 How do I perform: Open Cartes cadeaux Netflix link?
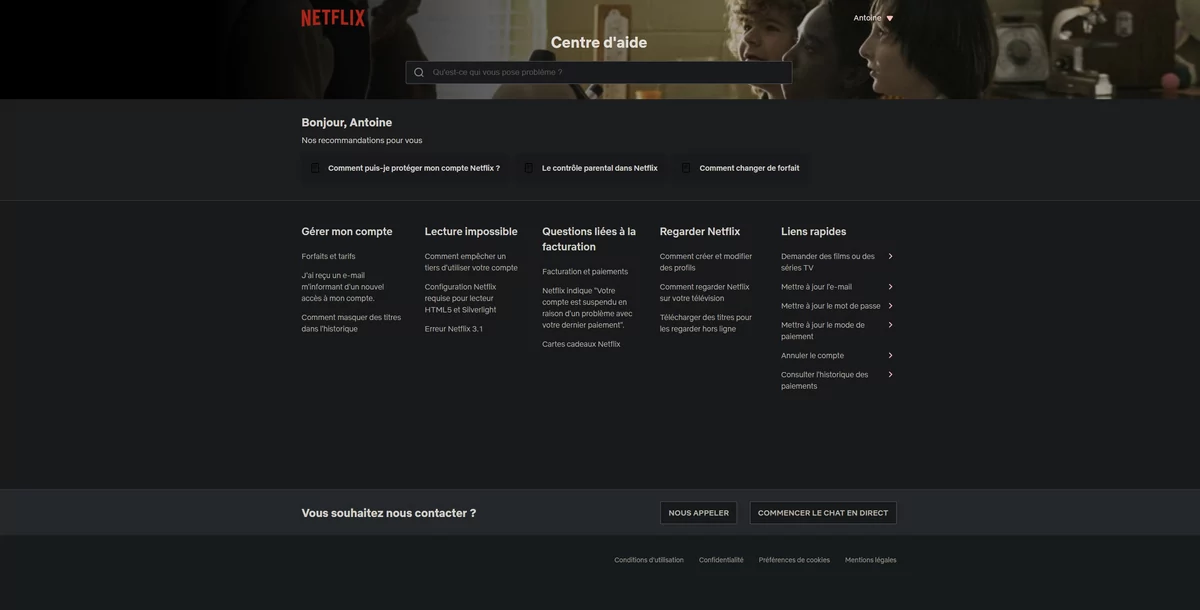pos(581,344)
